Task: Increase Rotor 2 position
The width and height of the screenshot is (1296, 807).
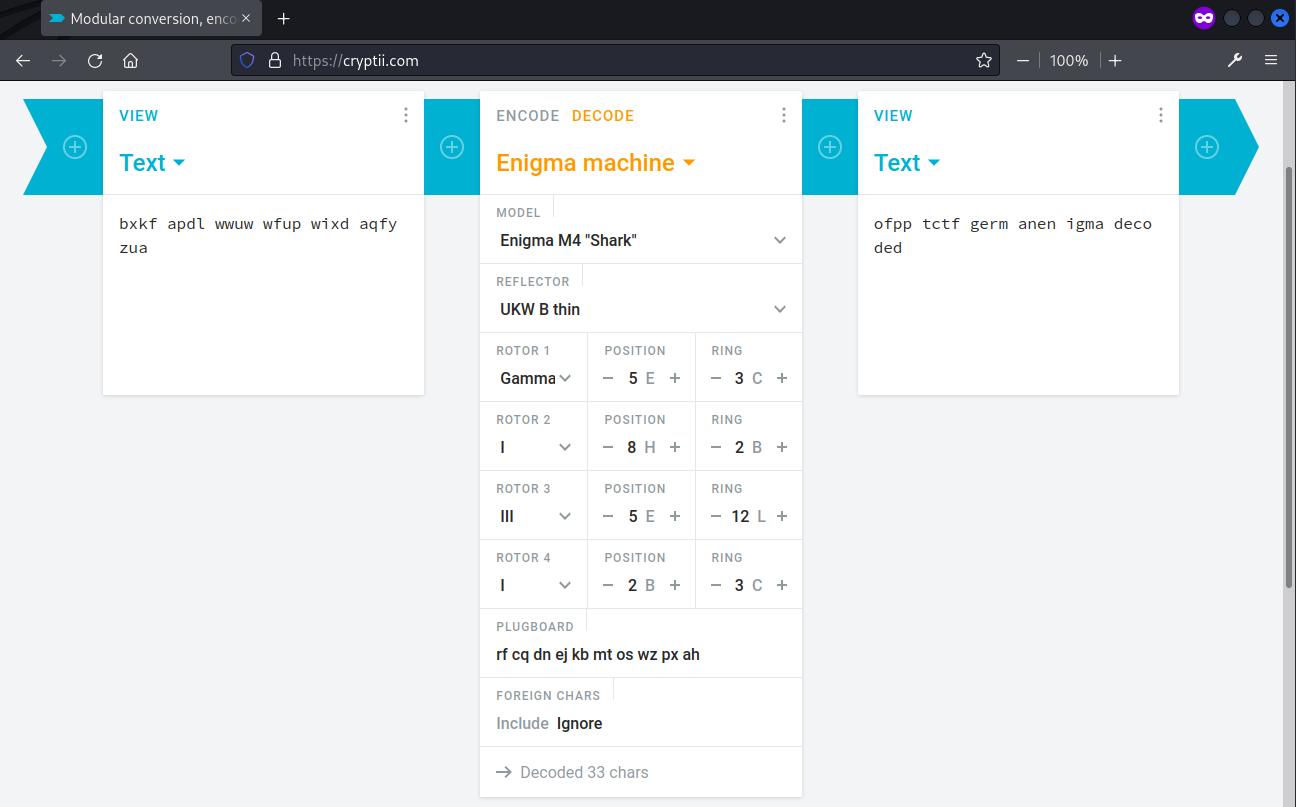Action: tap(675, 447)
